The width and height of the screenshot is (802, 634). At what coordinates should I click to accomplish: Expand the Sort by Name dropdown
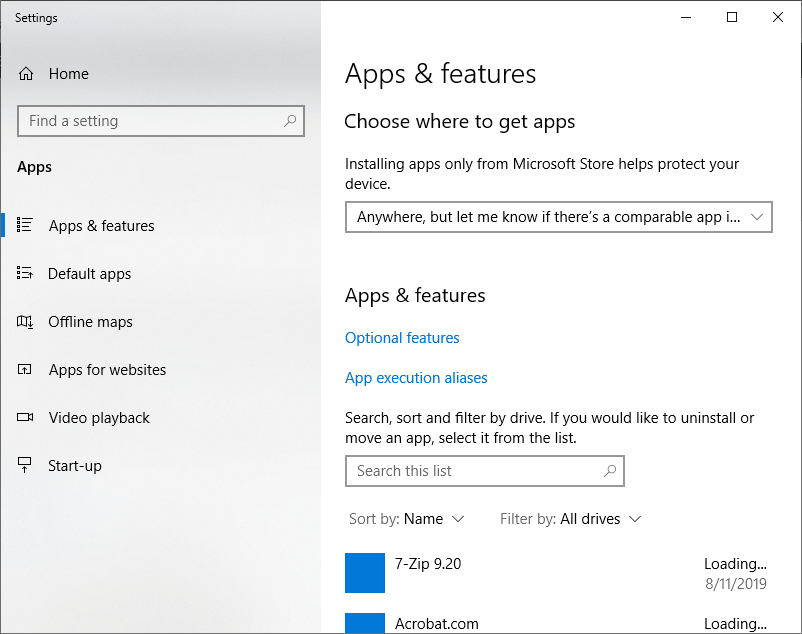tap(407, 519)
